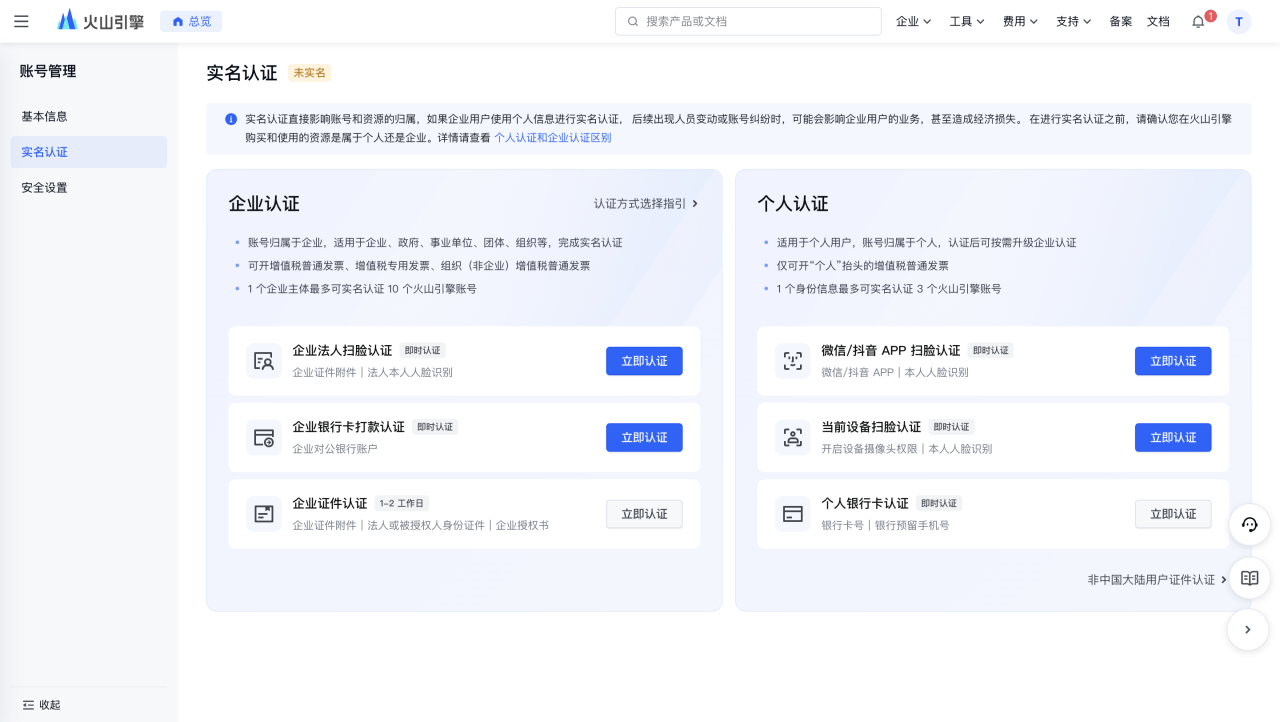Select 实名认证 in sidebar
The width and height of the screenshot is (1280, 722).
(88, 152)
